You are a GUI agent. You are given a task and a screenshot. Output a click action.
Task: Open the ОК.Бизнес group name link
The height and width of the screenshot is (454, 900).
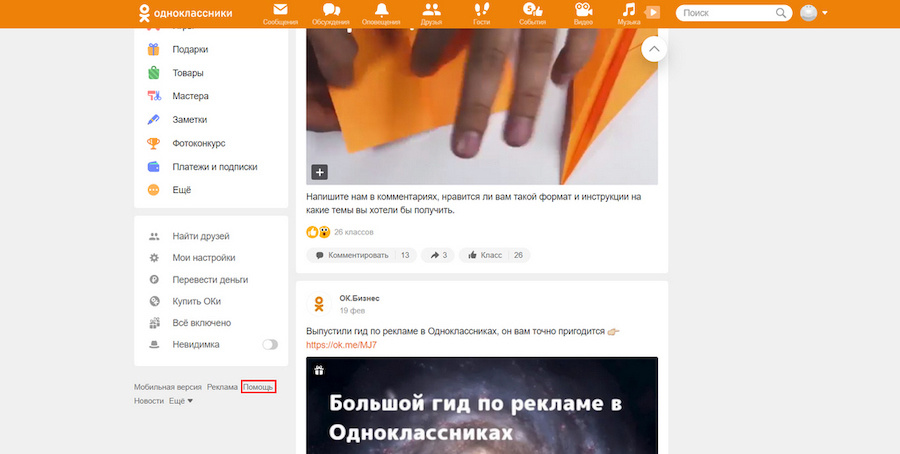[359, 298]
